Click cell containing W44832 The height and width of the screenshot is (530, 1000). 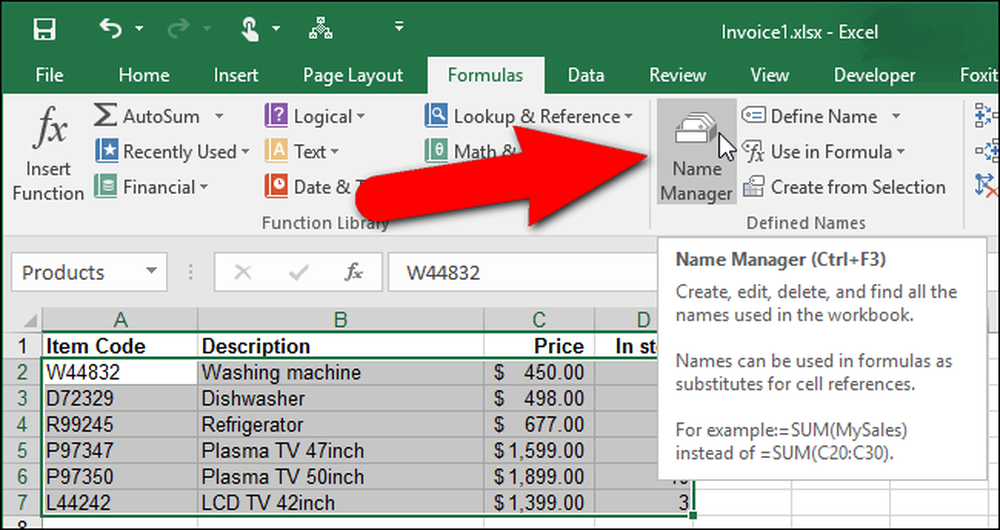tap(120, 372)
